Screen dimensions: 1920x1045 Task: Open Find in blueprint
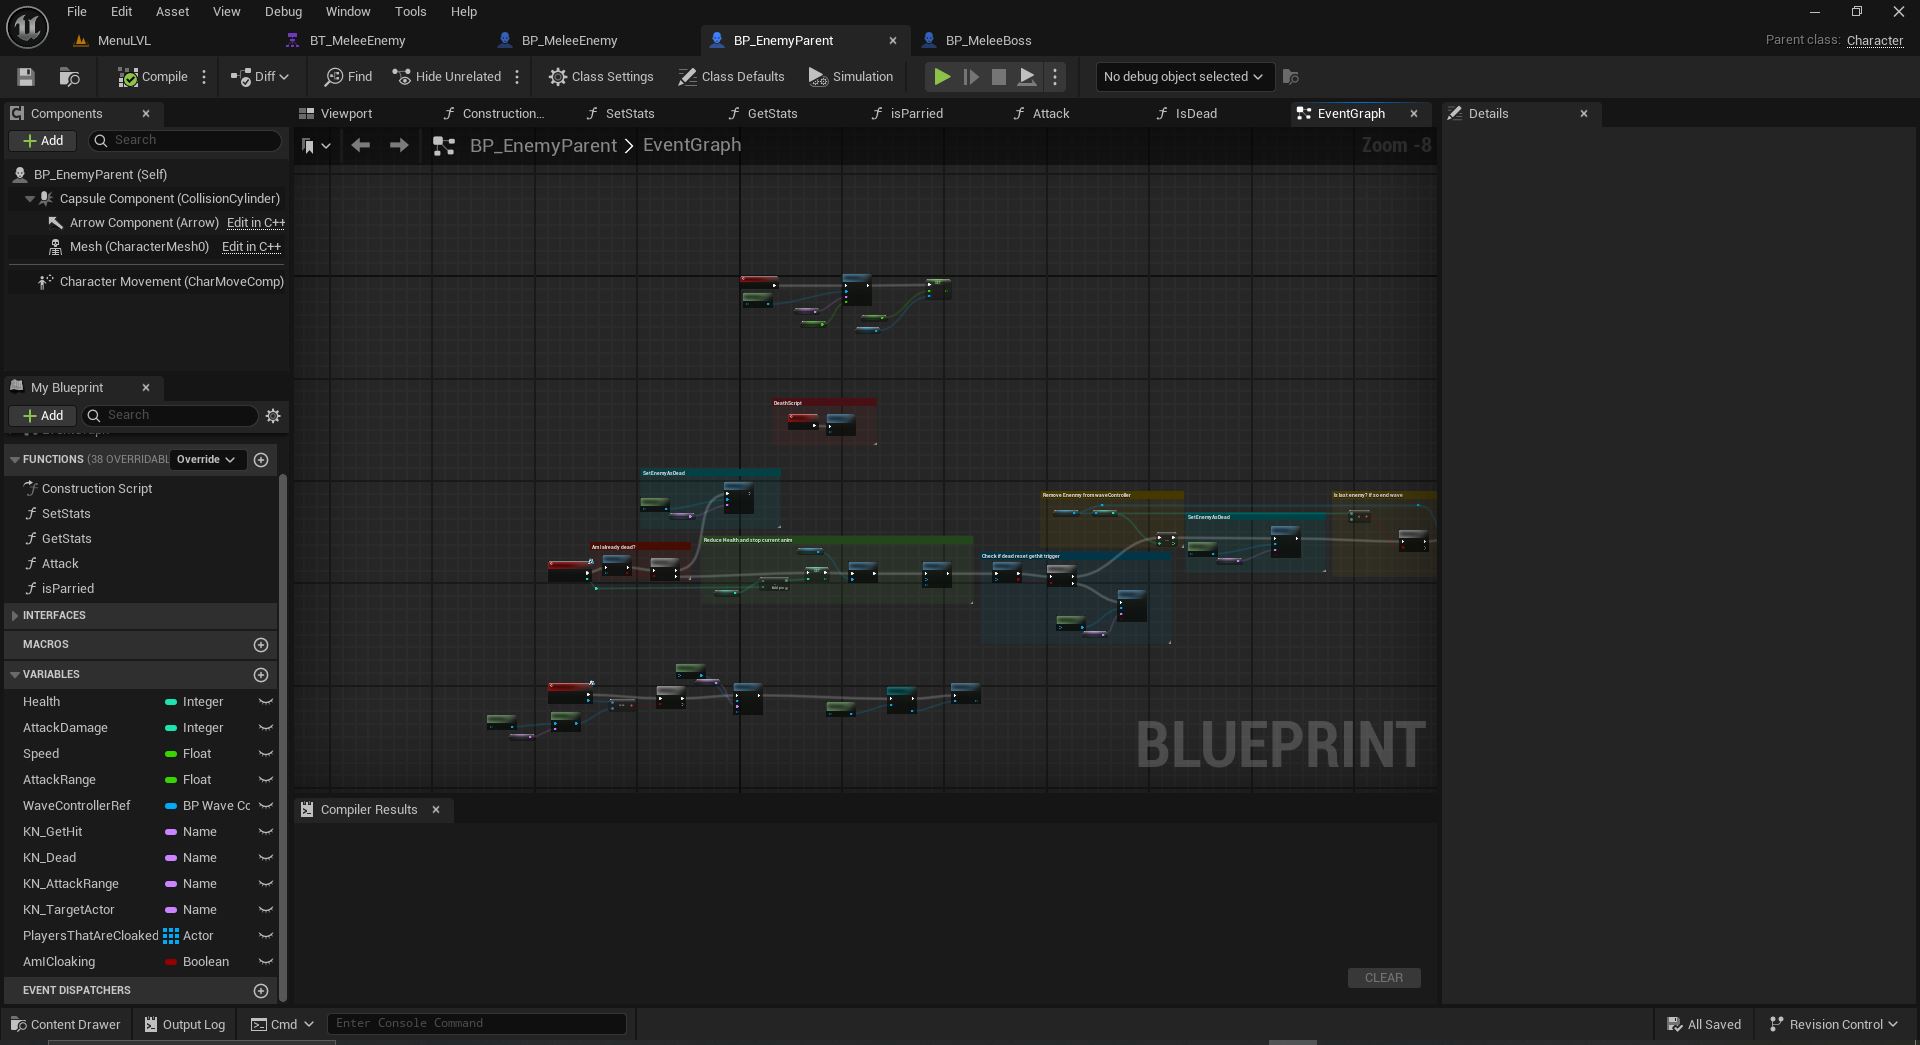(348, 77)
